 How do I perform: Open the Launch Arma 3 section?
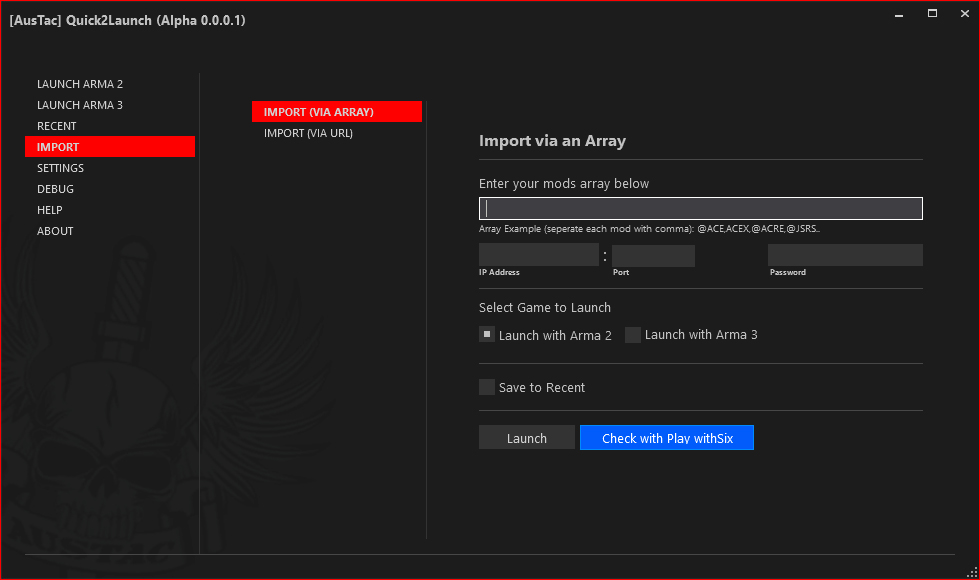click(x=80, y=105)
